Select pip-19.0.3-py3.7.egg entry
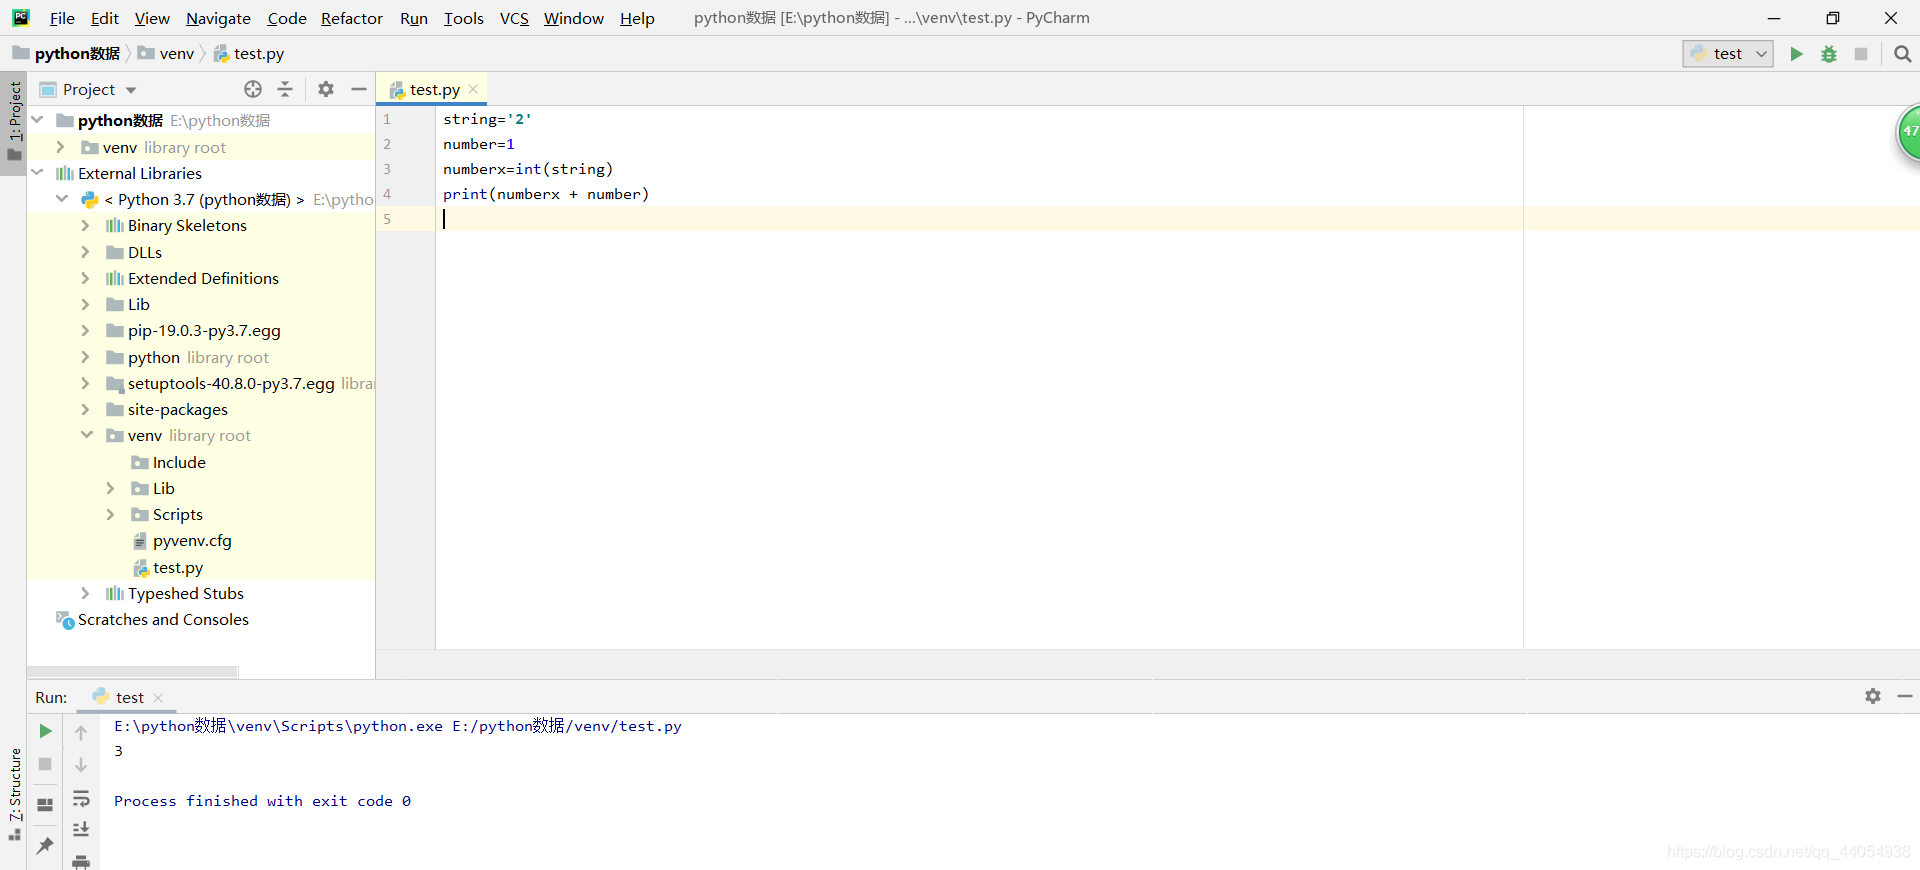The width and height of the screenshot is (1920, 870). pos(204,330)
